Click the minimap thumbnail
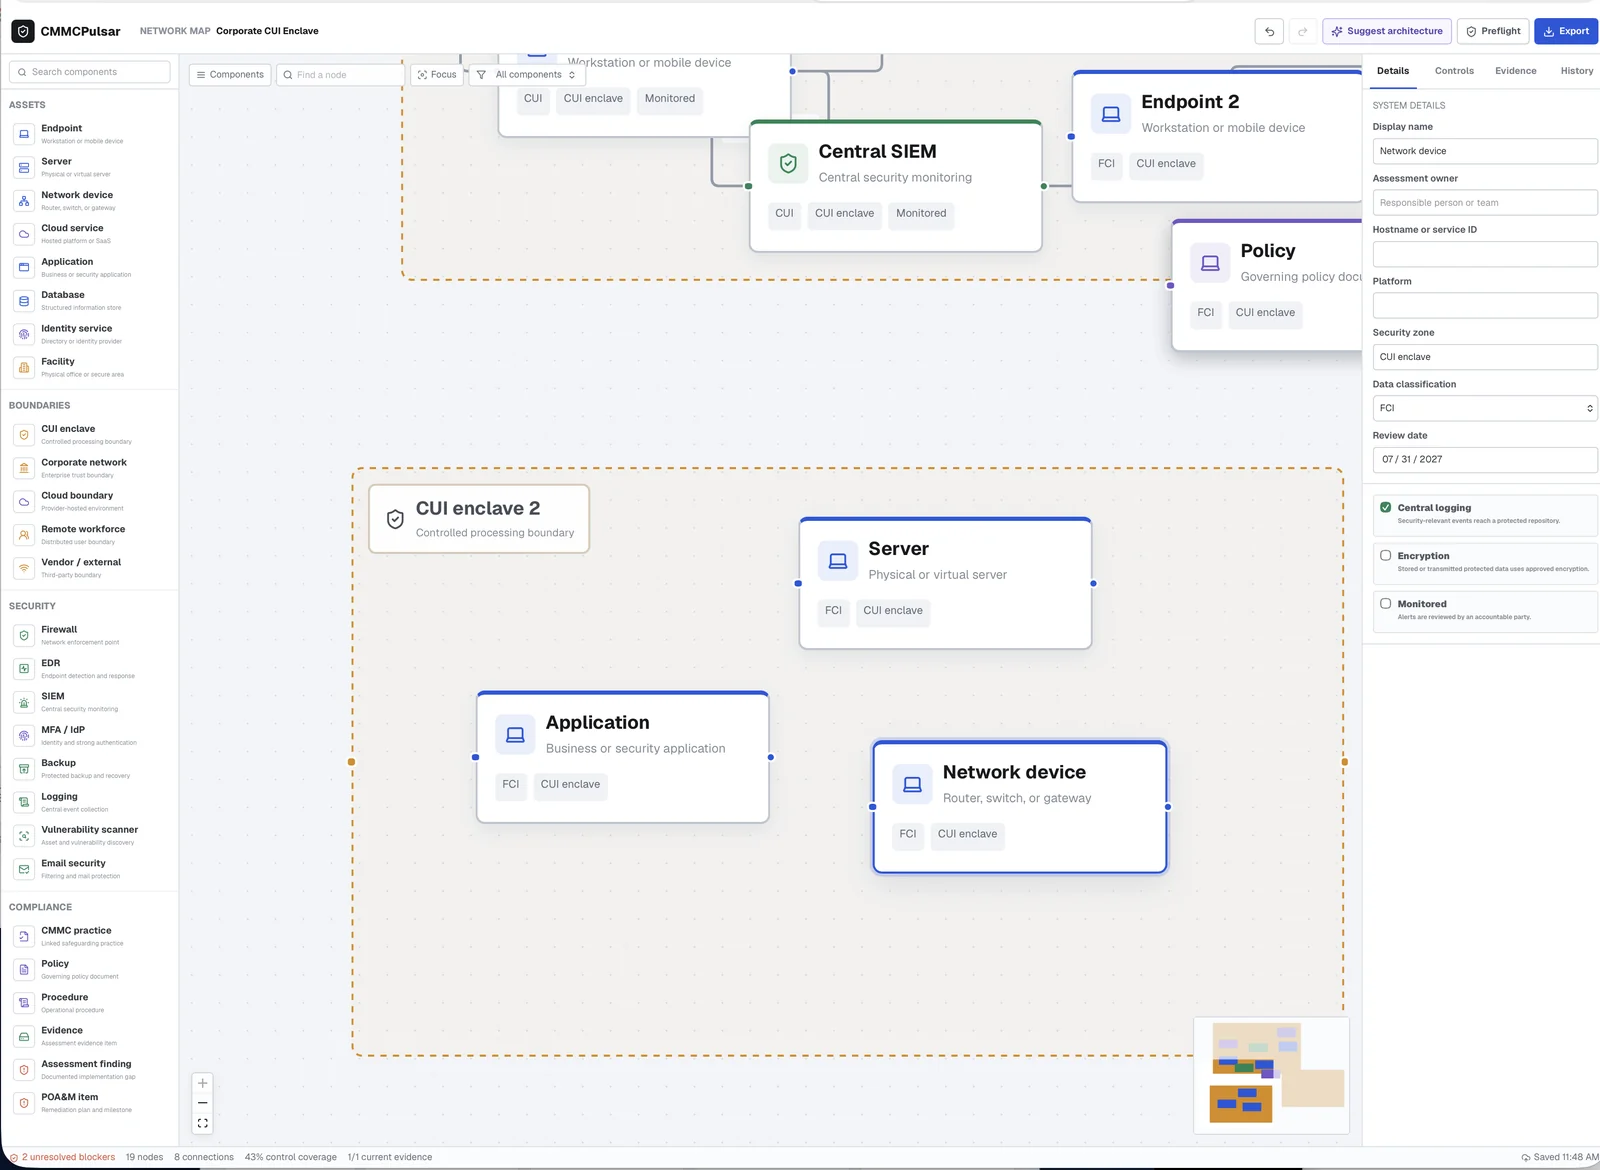 [1272, 1075]
